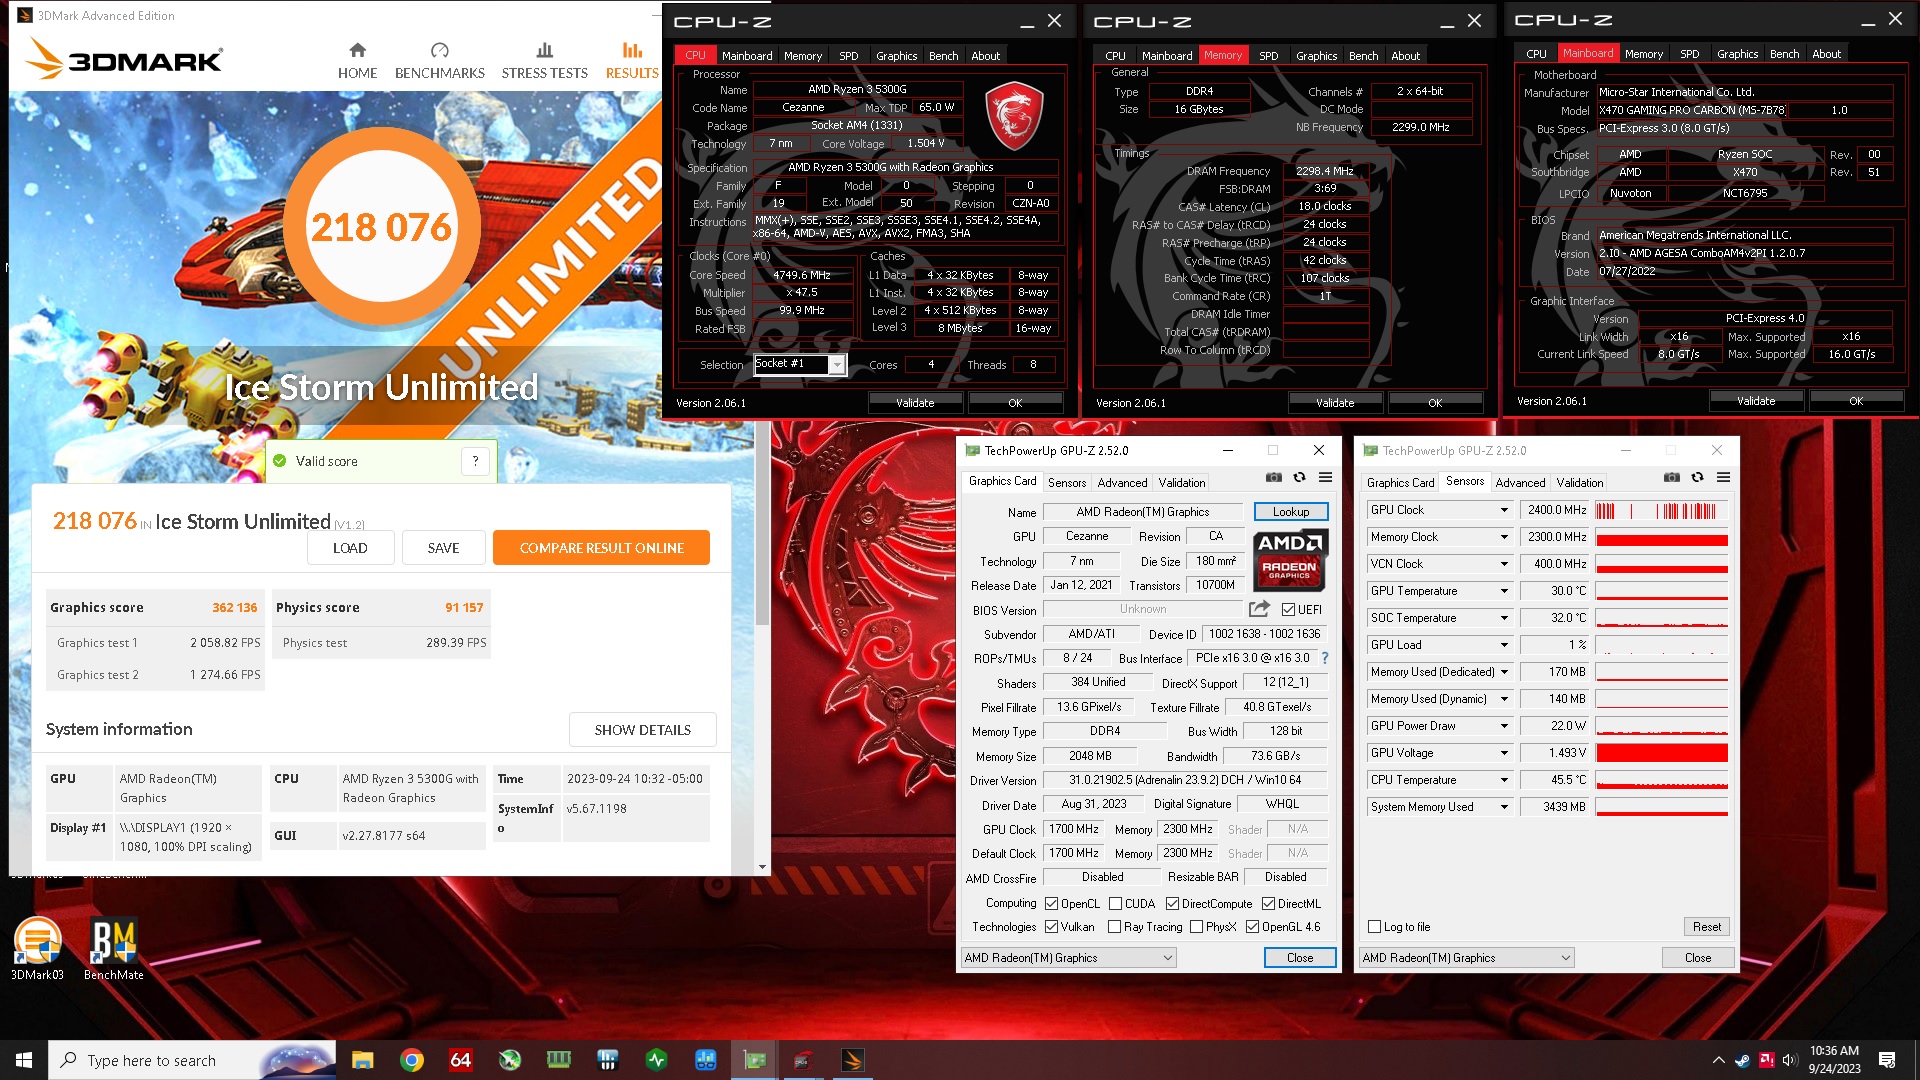Open the BenchMate desktop shortcut
Viewport: 1920px width, 1080px height.
[x=113, y=948]
